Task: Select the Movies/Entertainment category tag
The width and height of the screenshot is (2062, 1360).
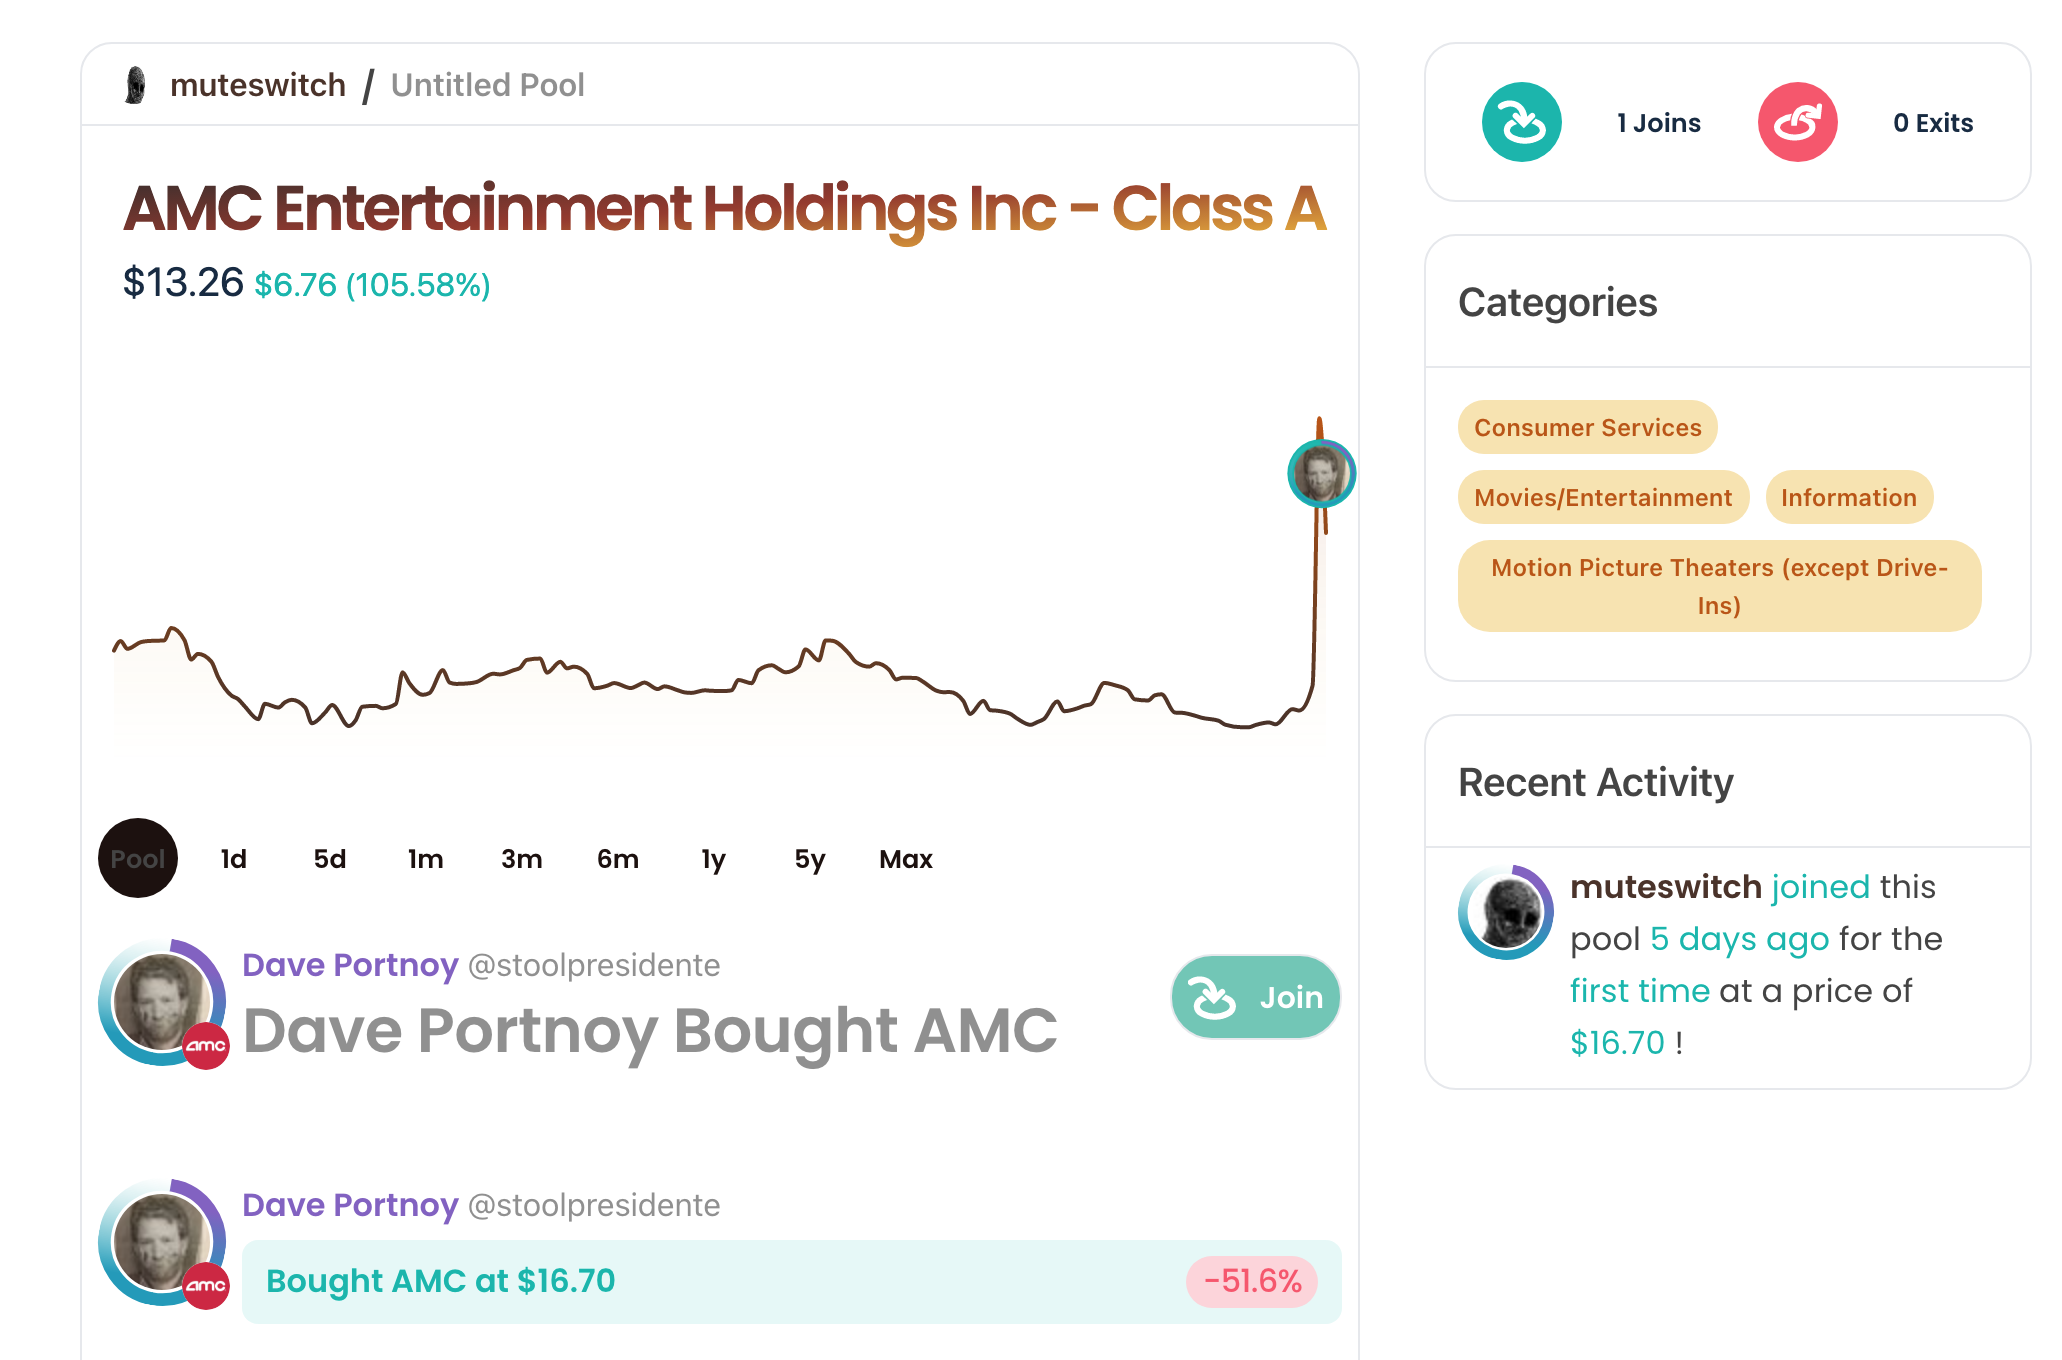Action: [1603, 497]
